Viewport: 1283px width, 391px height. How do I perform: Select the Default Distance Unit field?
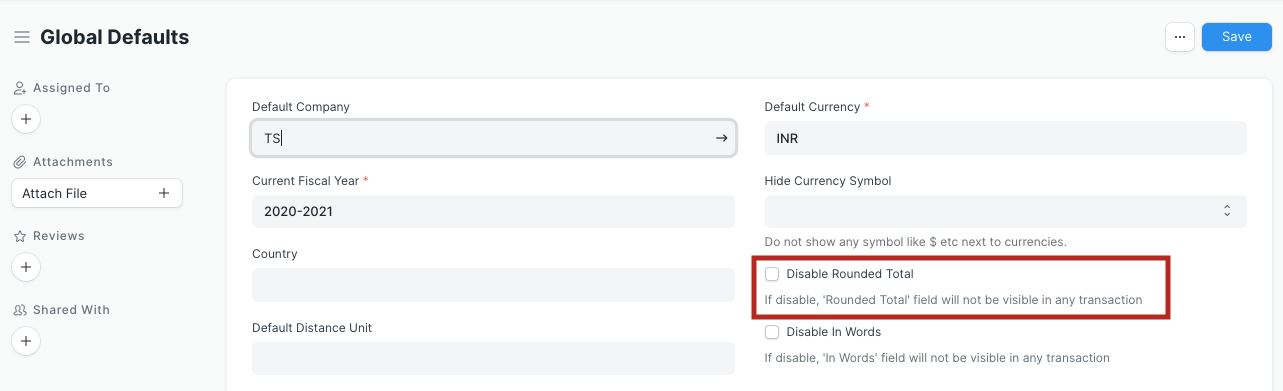[x=493, y=358]
